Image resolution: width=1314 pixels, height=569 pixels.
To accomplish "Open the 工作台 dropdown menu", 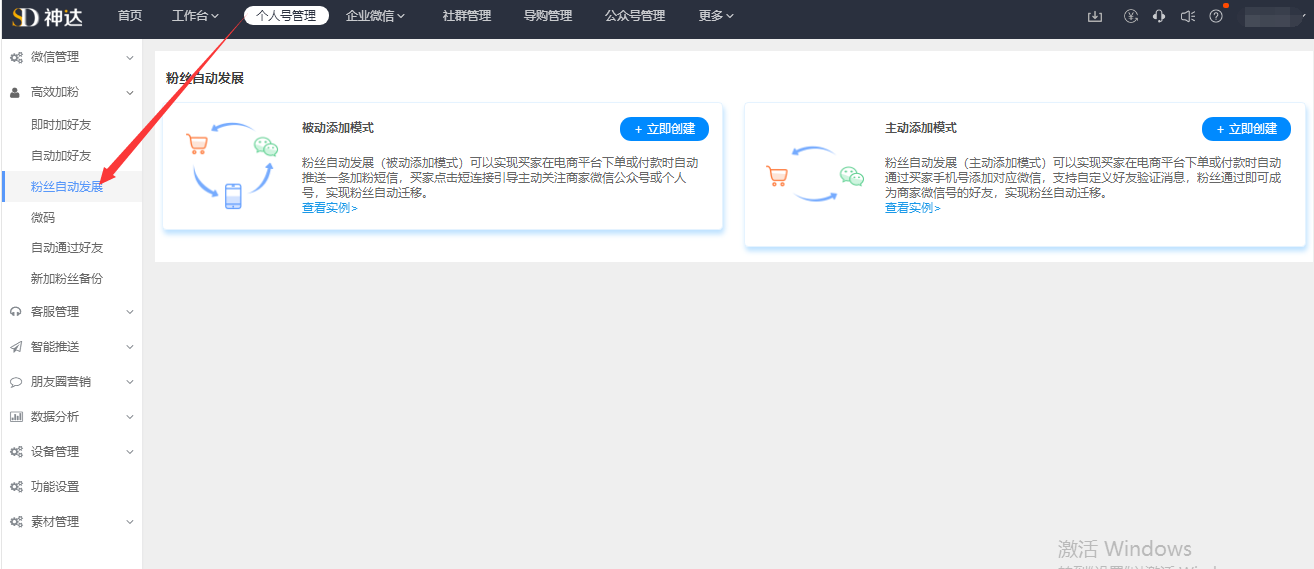I will pyautogui.click(x=195, y=16).
